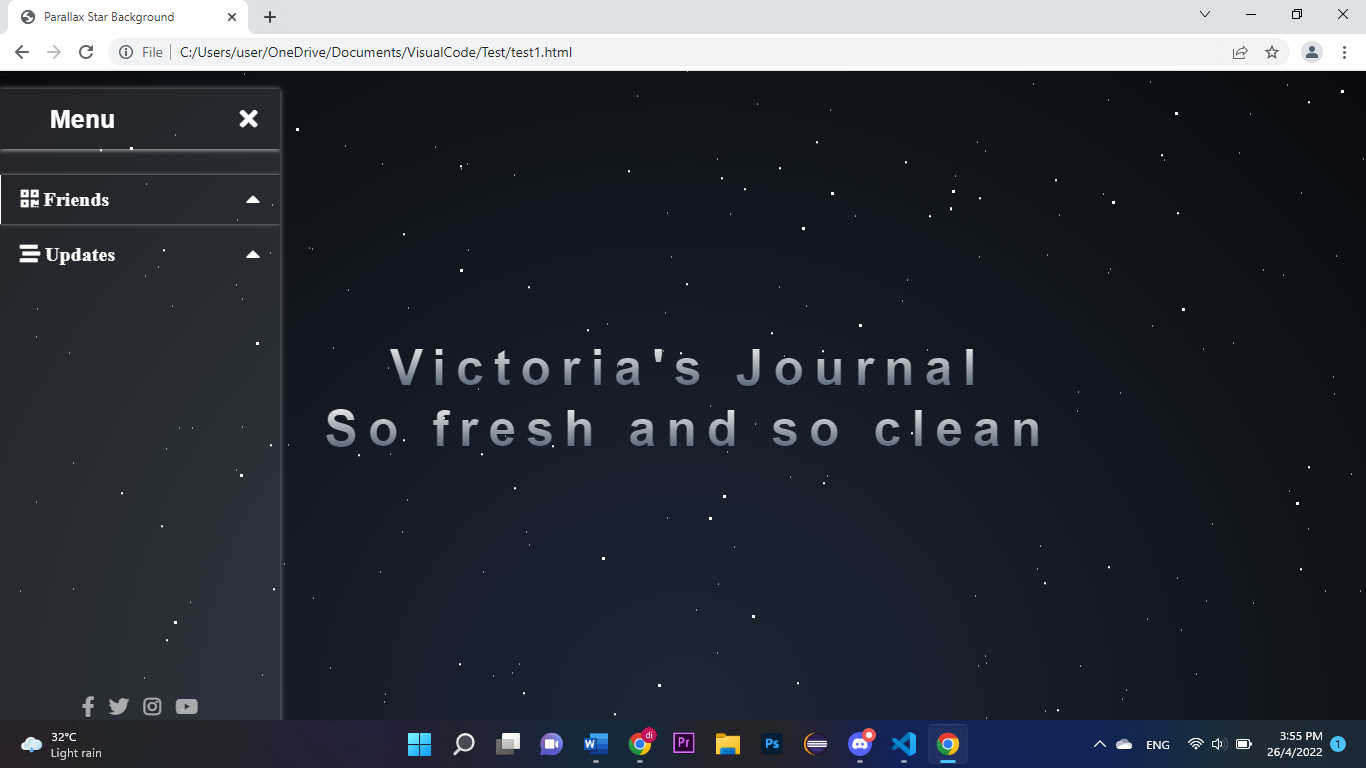
Task: Open Teams Chat on taskbar
Action: 552,744
